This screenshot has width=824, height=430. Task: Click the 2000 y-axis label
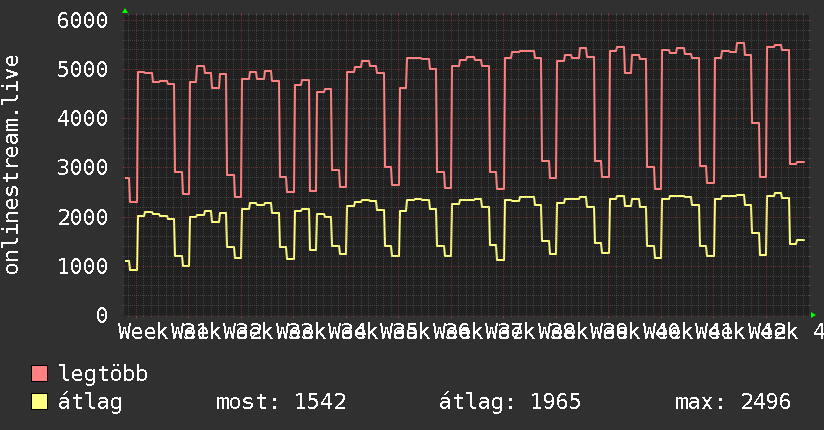tap(82, 217)
